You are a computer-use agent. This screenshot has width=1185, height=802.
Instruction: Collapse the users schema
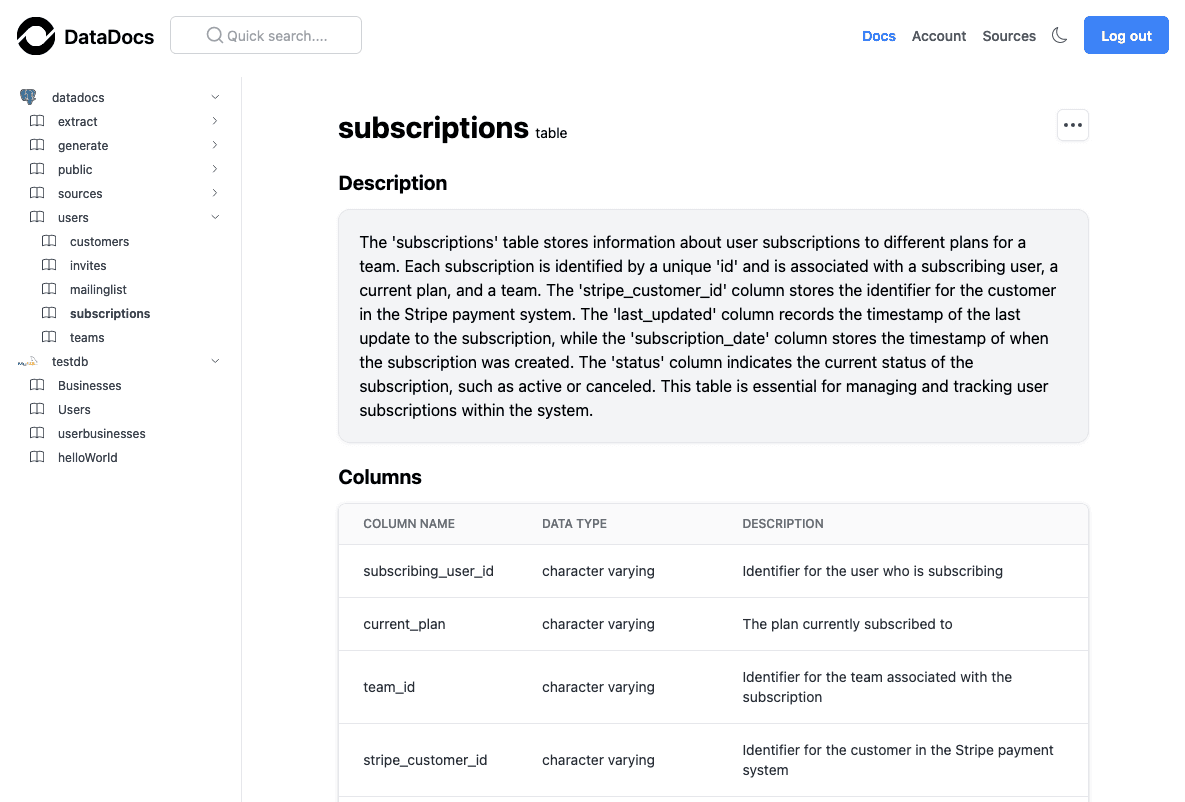point(215,217)
